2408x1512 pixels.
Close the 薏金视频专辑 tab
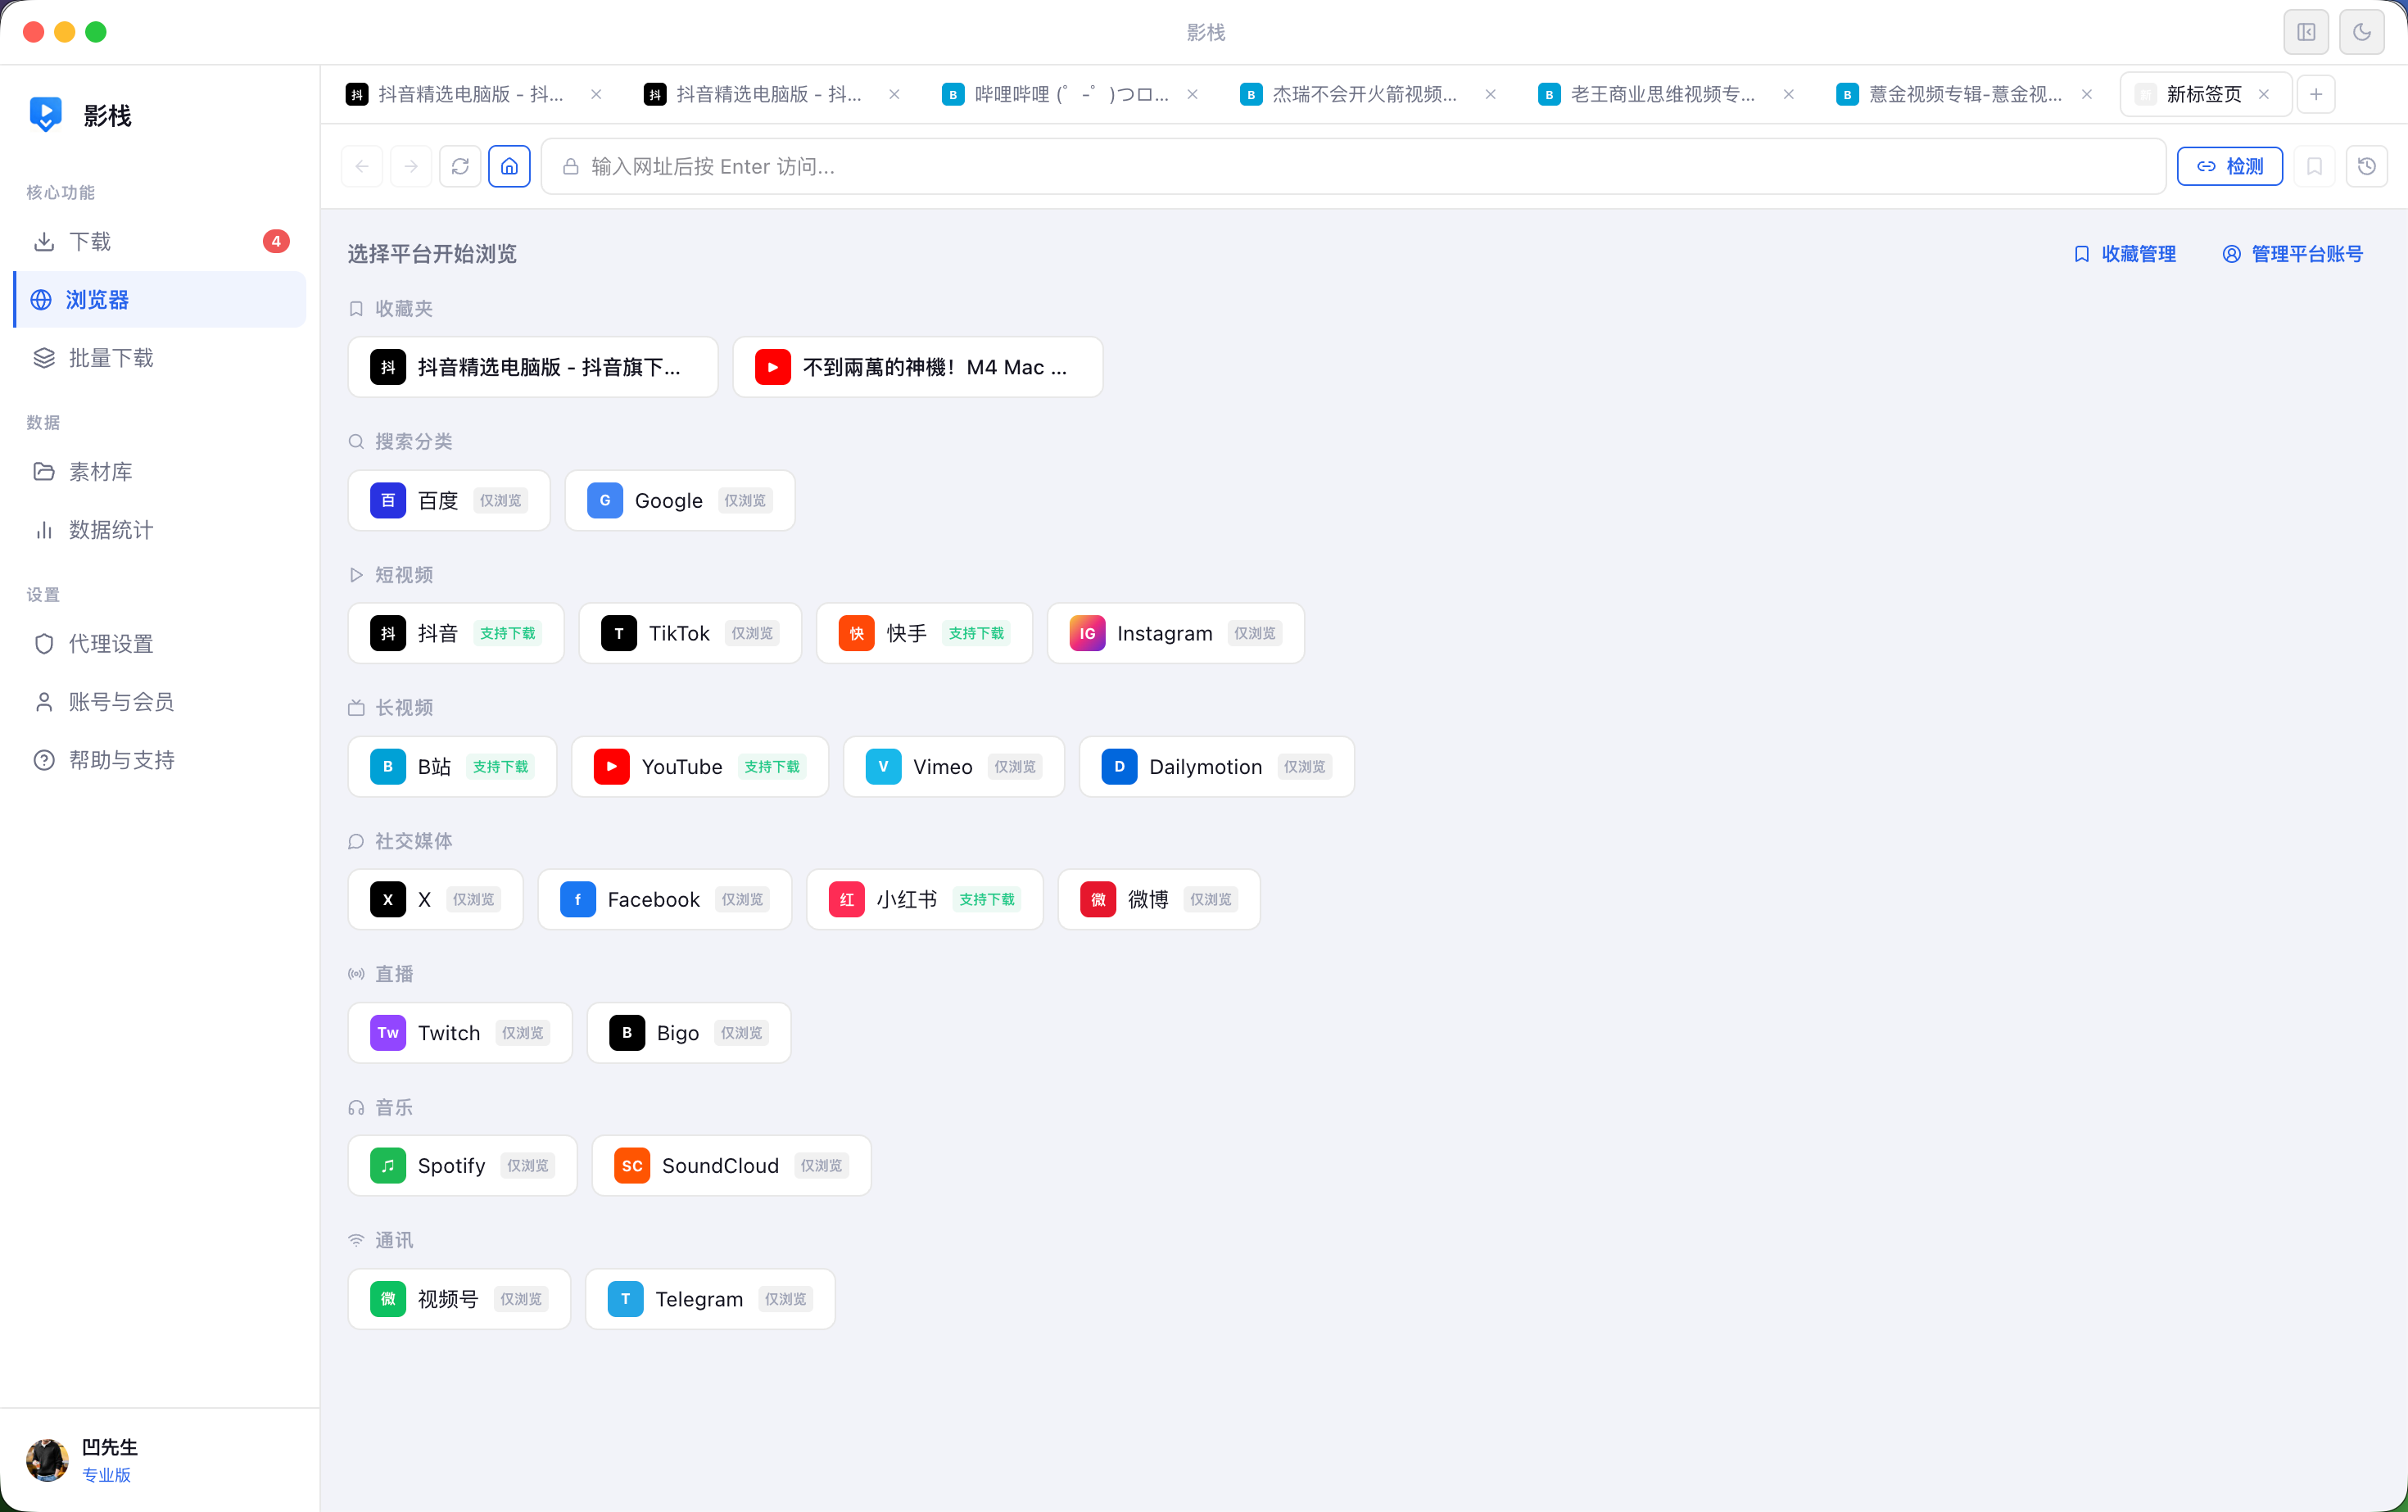(2087, 94)
